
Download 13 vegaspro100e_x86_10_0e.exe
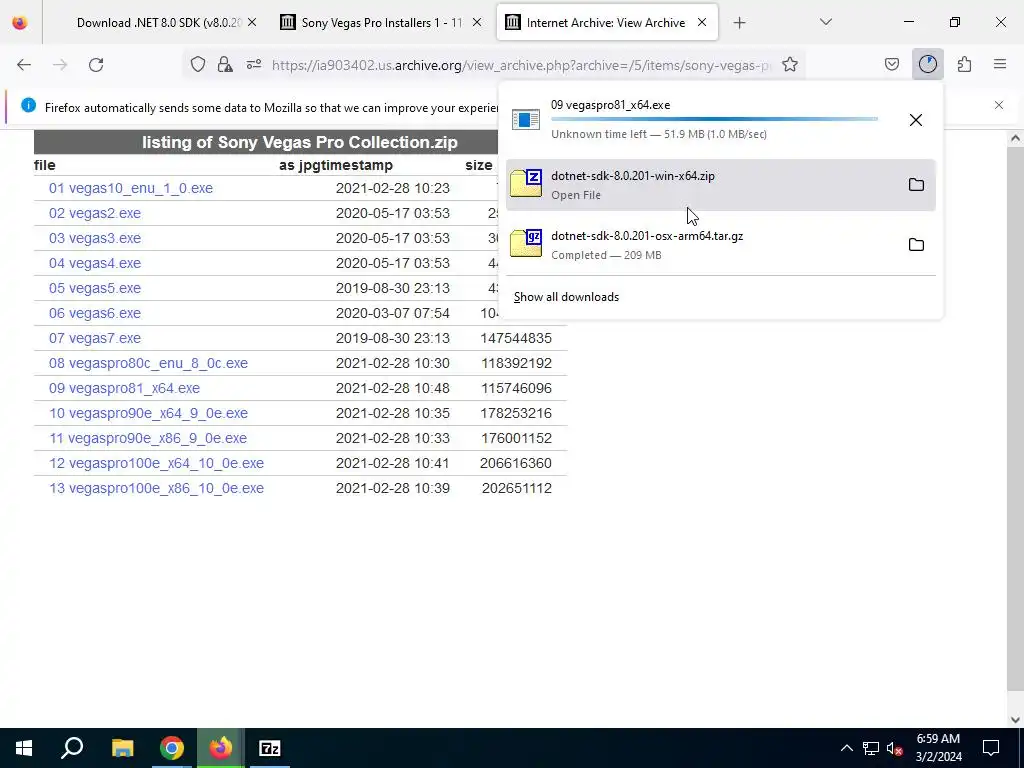pos(156,488)
